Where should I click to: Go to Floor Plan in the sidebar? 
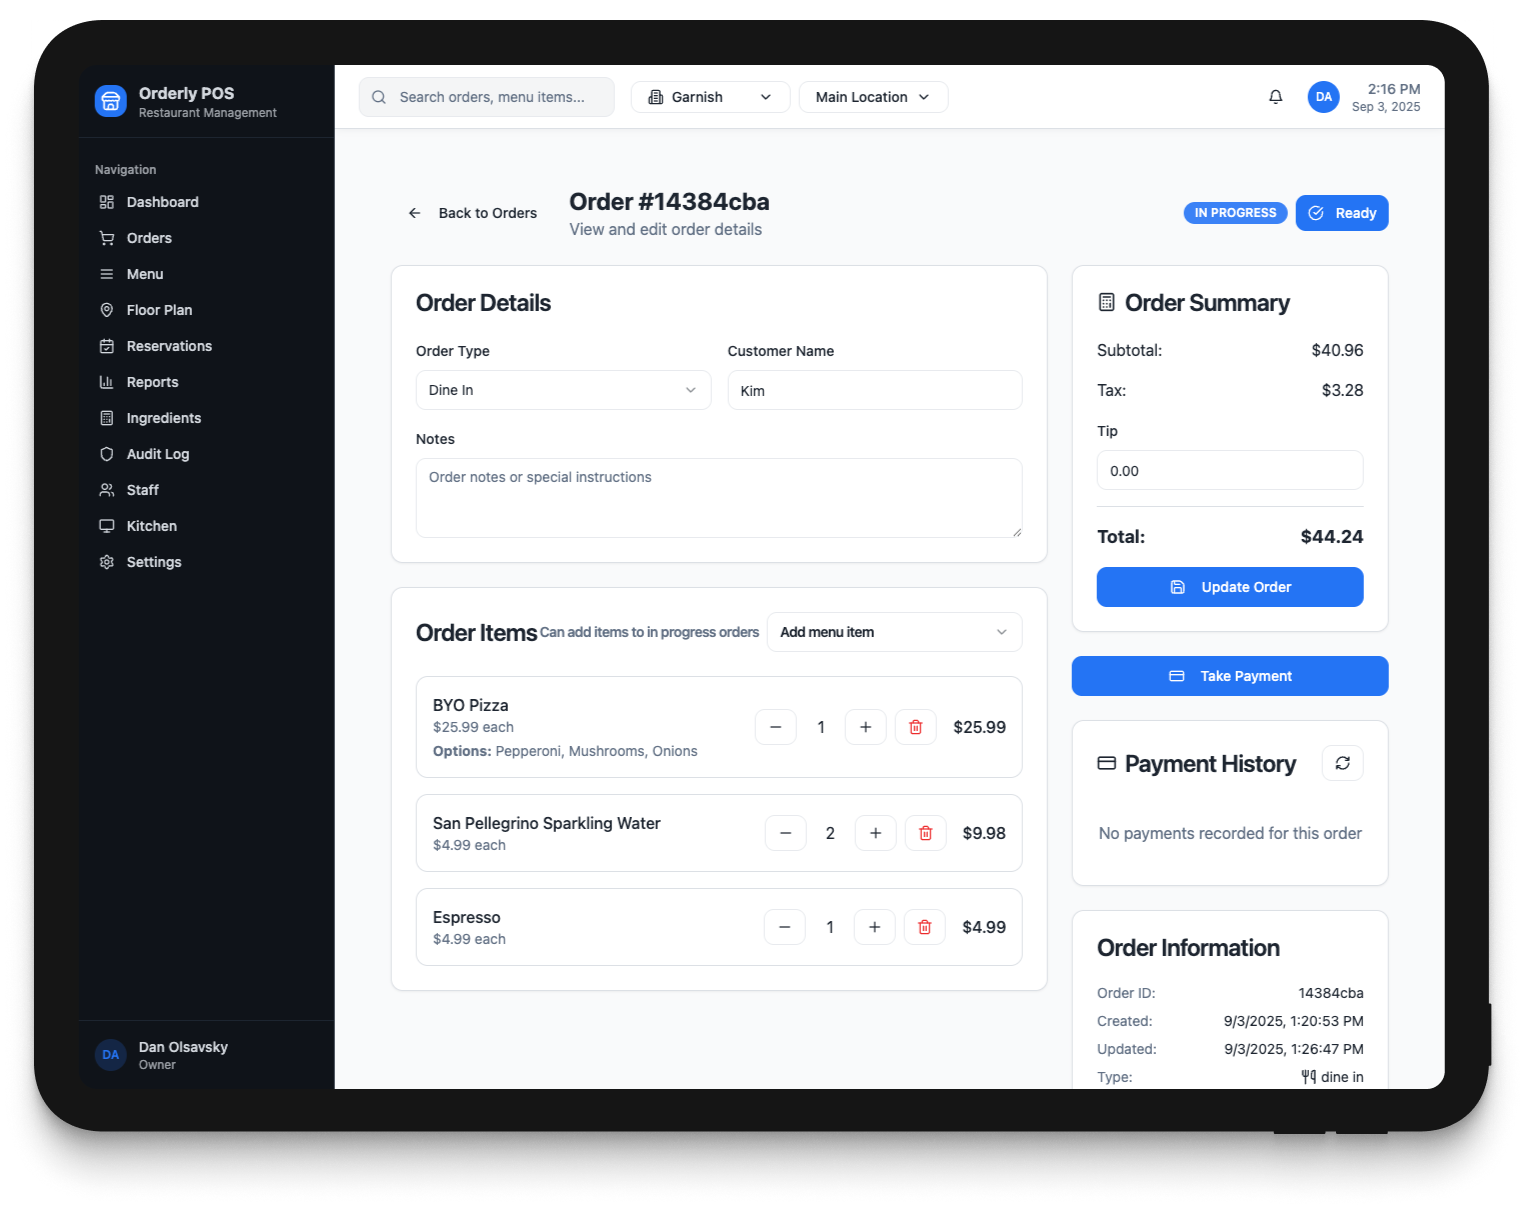159,310
